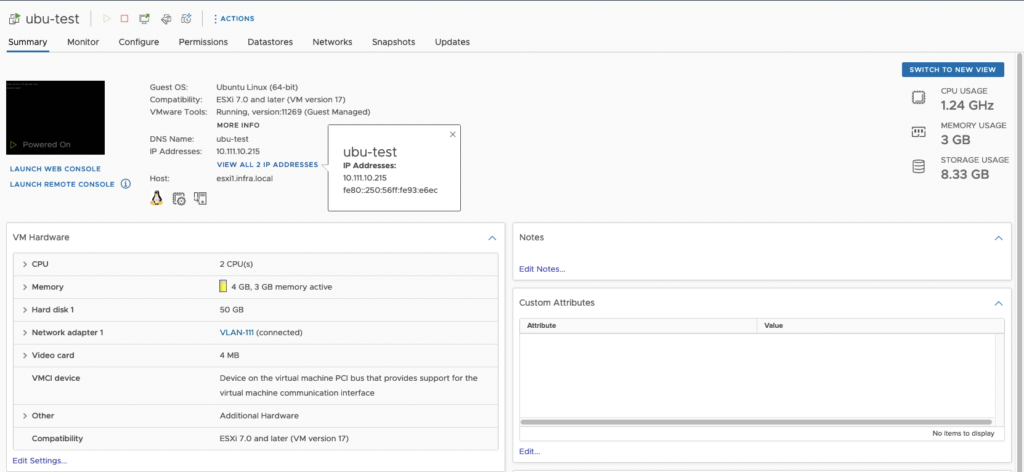Expand the CPU hardware row

pyautogui.click(x=24, y=264)
